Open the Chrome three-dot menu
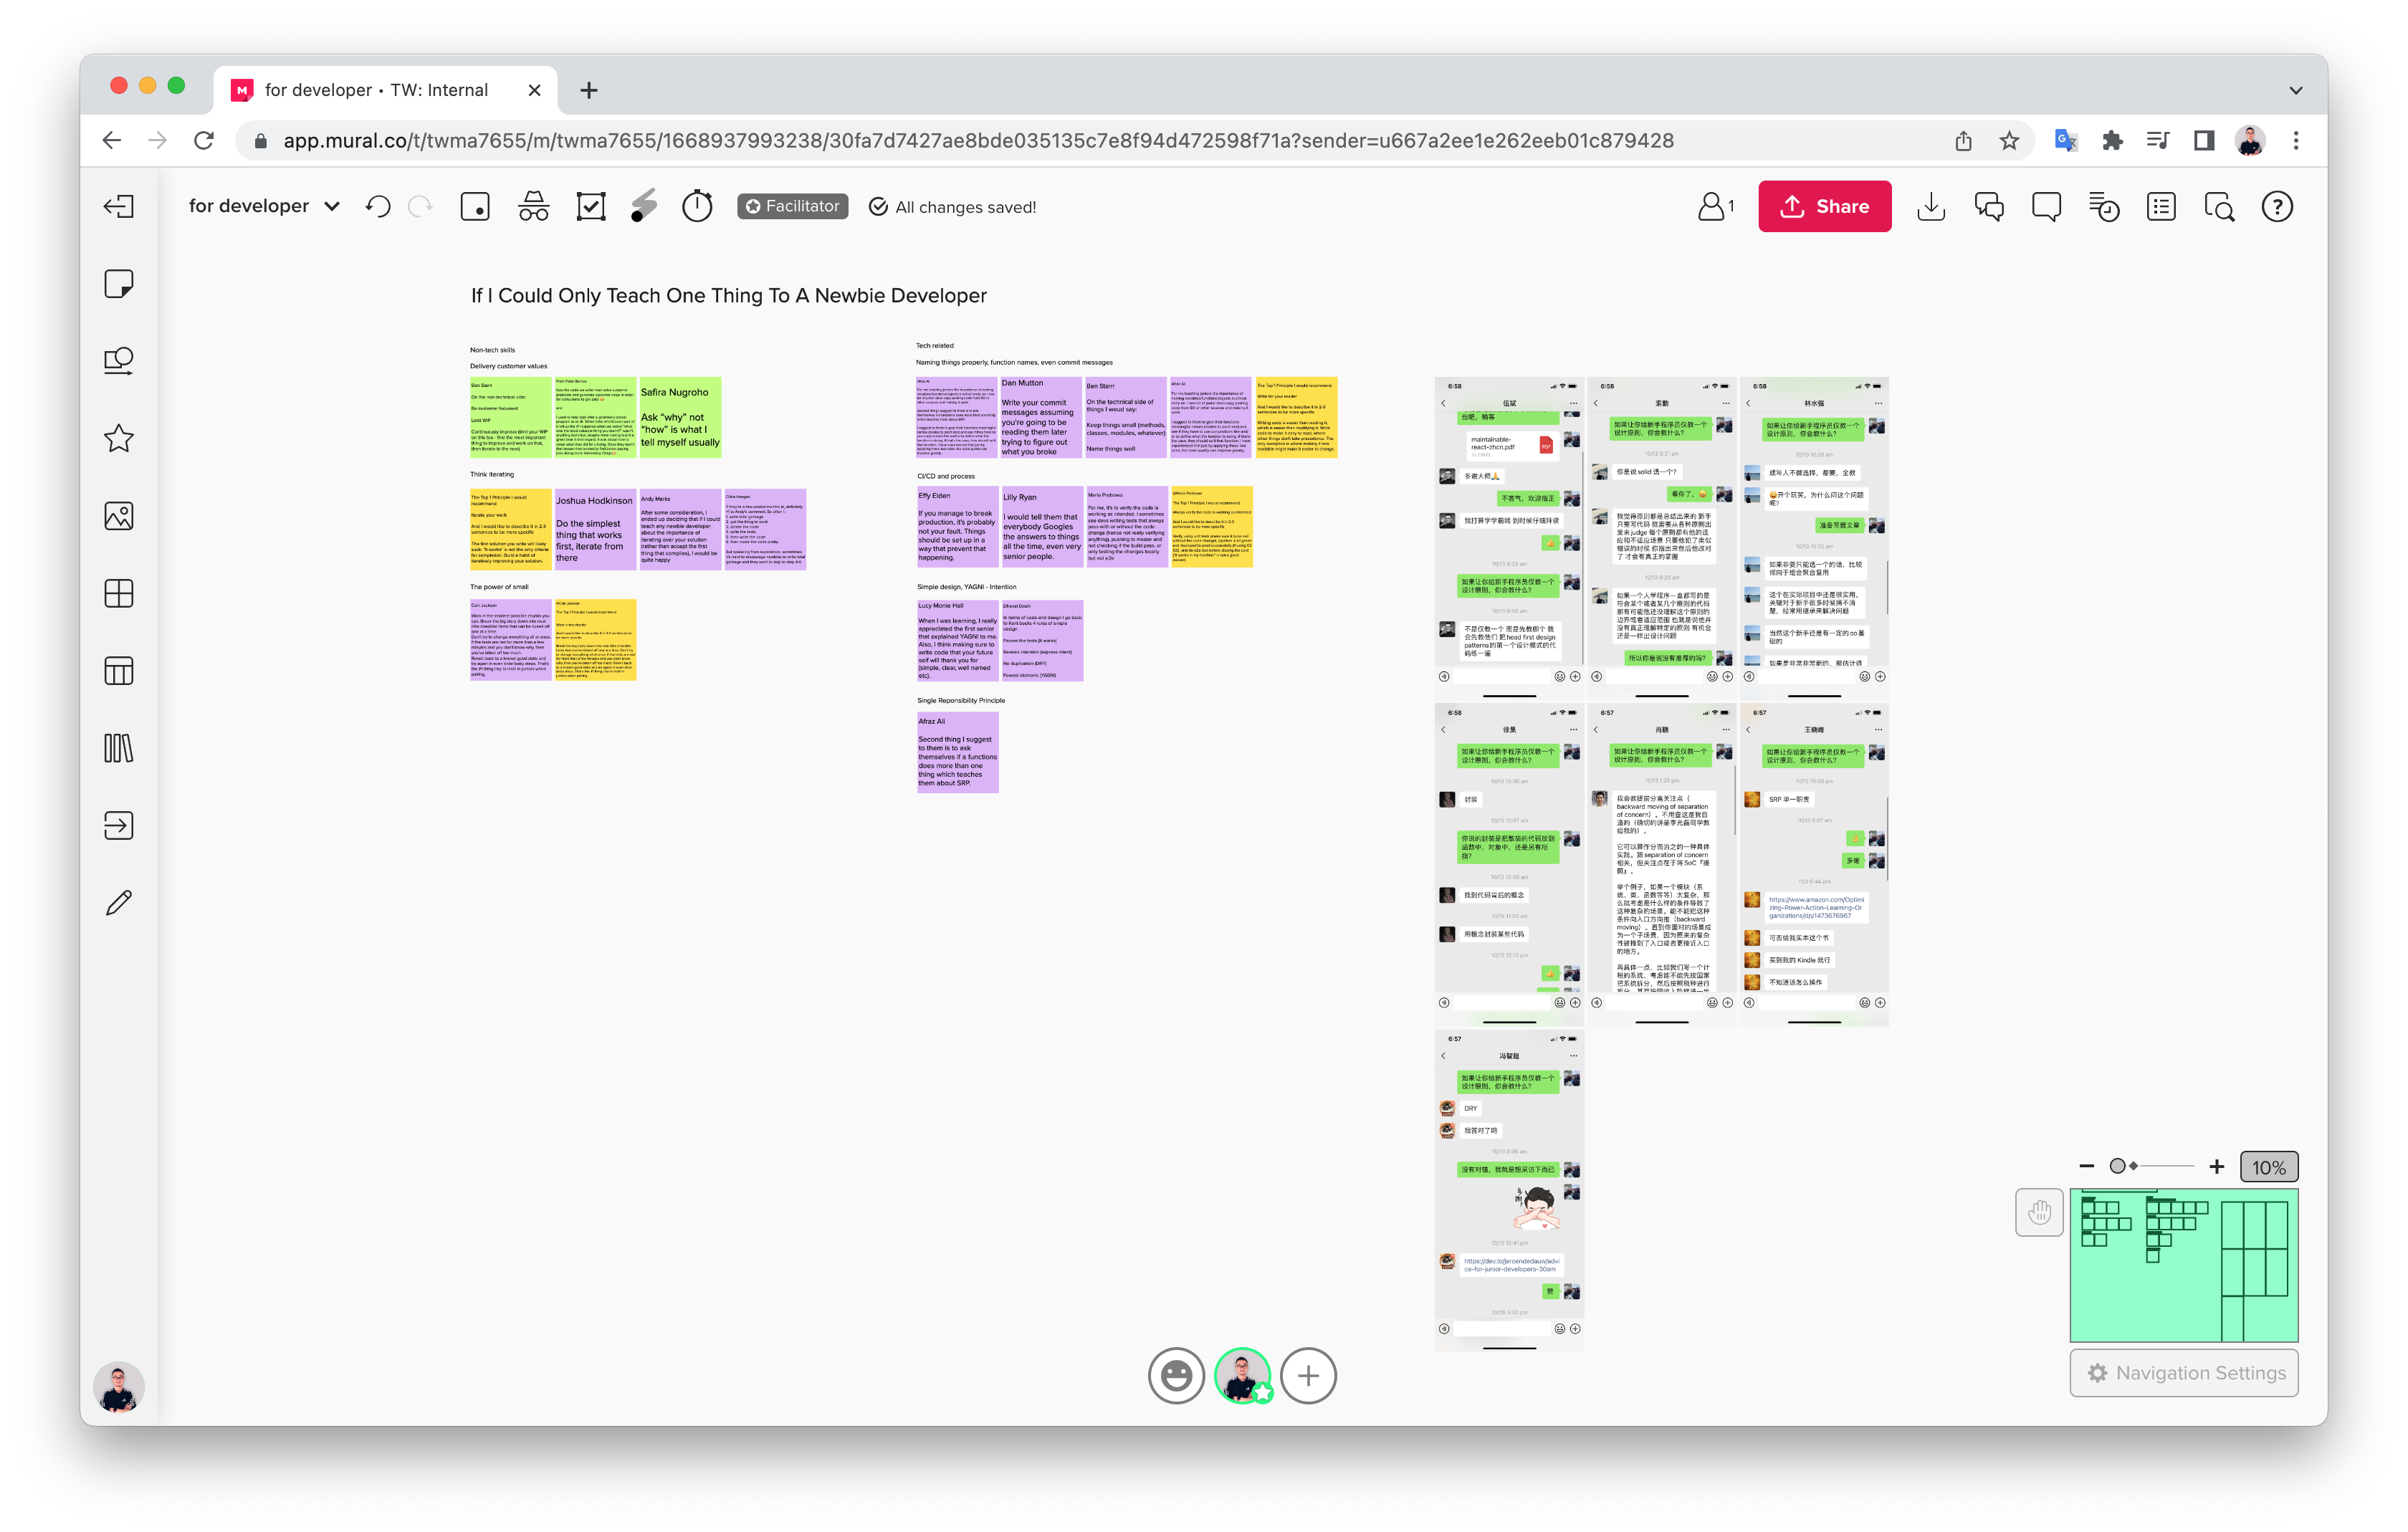This screenshot has width=2408, height=1532. click(x=2296, y=141)
